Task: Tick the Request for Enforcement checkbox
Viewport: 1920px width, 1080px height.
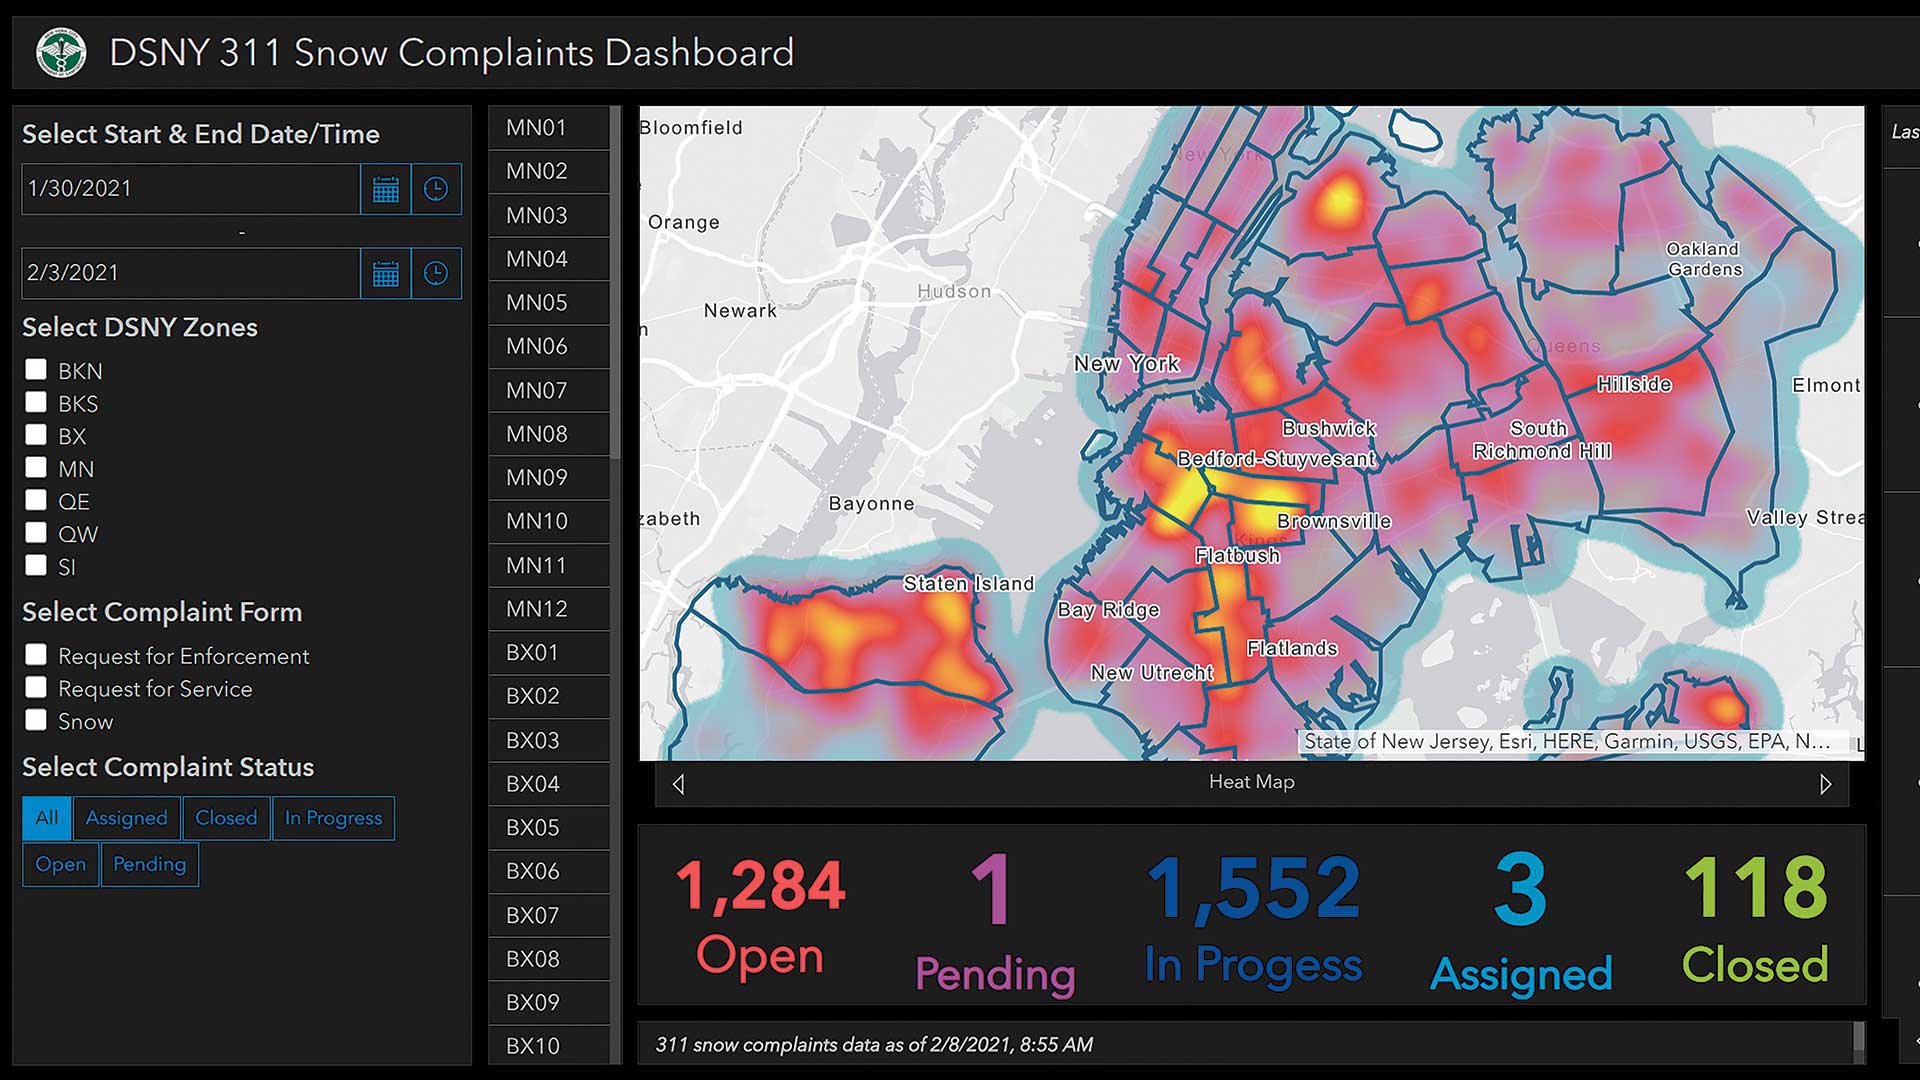Action: [x=36, y=655]
